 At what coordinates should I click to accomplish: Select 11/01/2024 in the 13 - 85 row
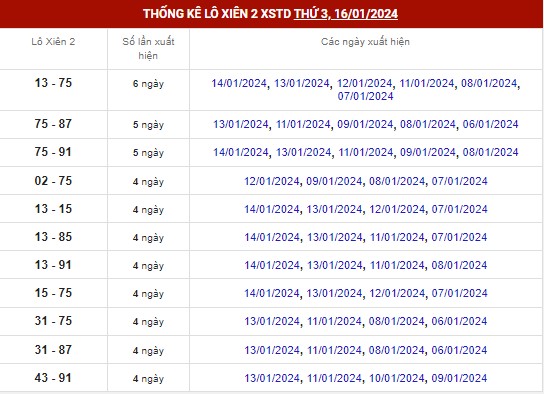[x=397, y=237]
